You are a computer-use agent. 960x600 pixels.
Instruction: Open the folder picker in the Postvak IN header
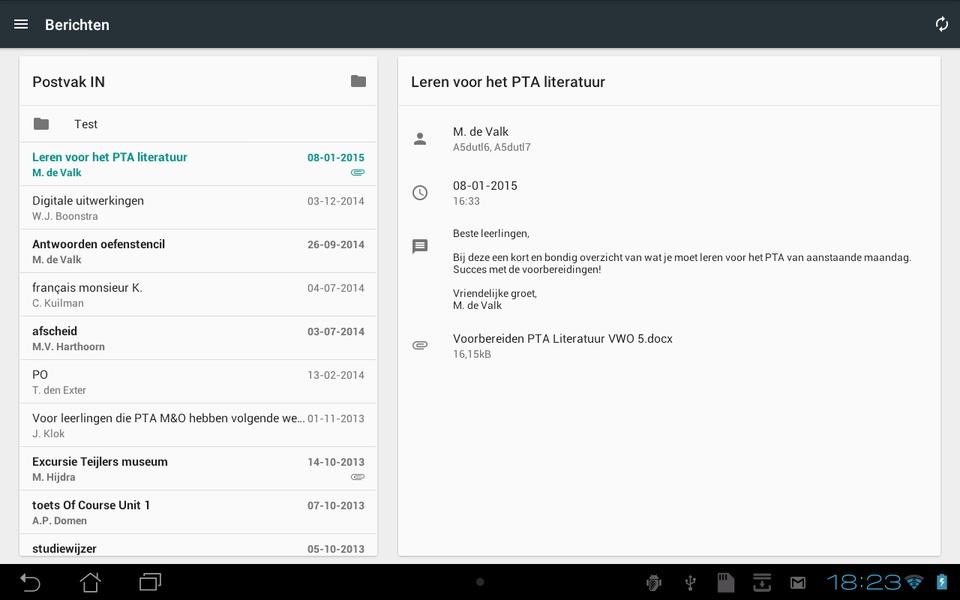click(358, 81)
